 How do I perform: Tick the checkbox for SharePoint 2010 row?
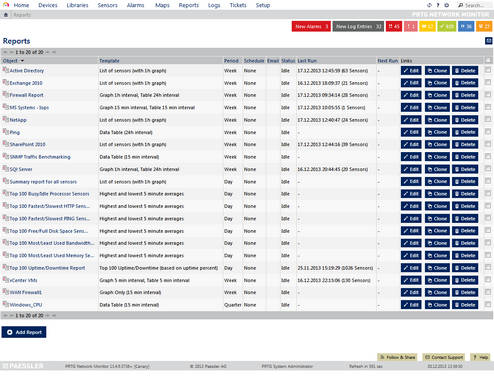tap(488, 144)
